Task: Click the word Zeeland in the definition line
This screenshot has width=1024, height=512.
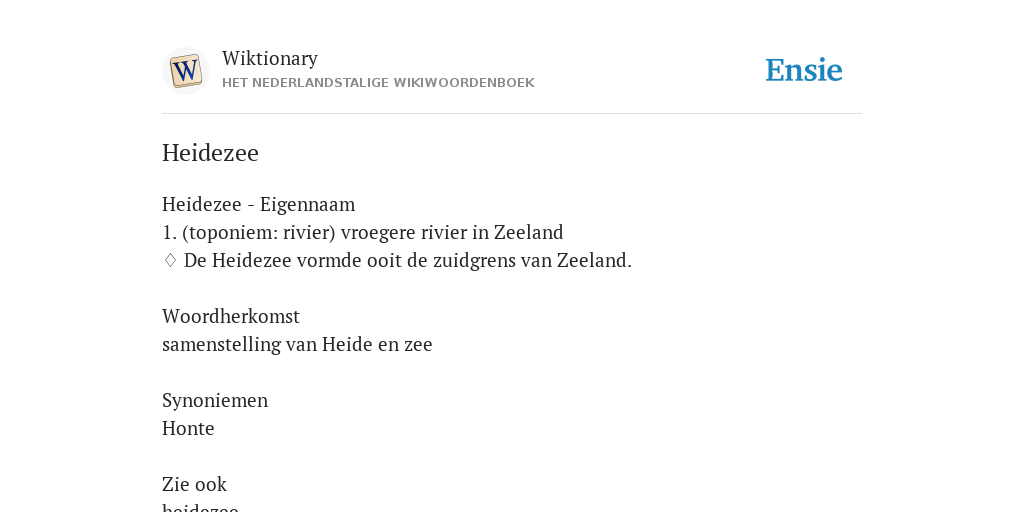Action: tap(528, 232)
